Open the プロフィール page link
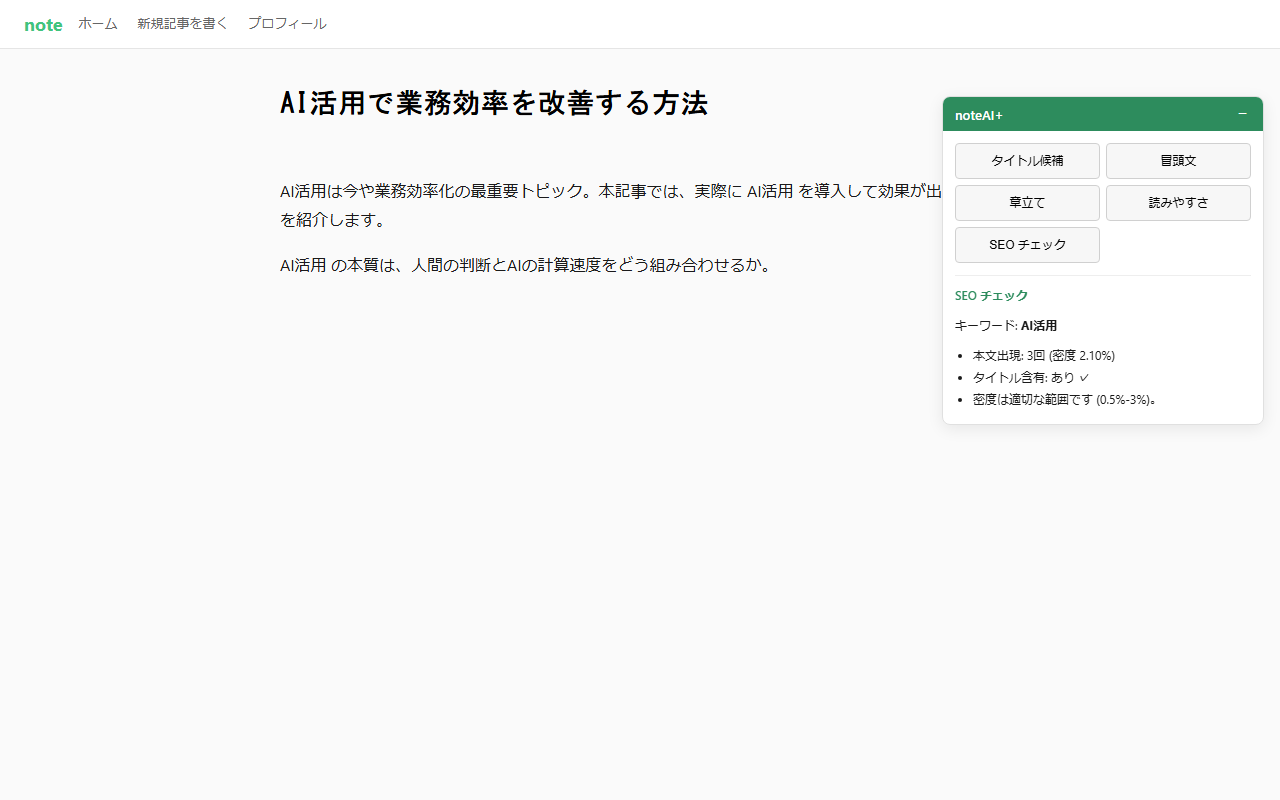 coord(287,24)
